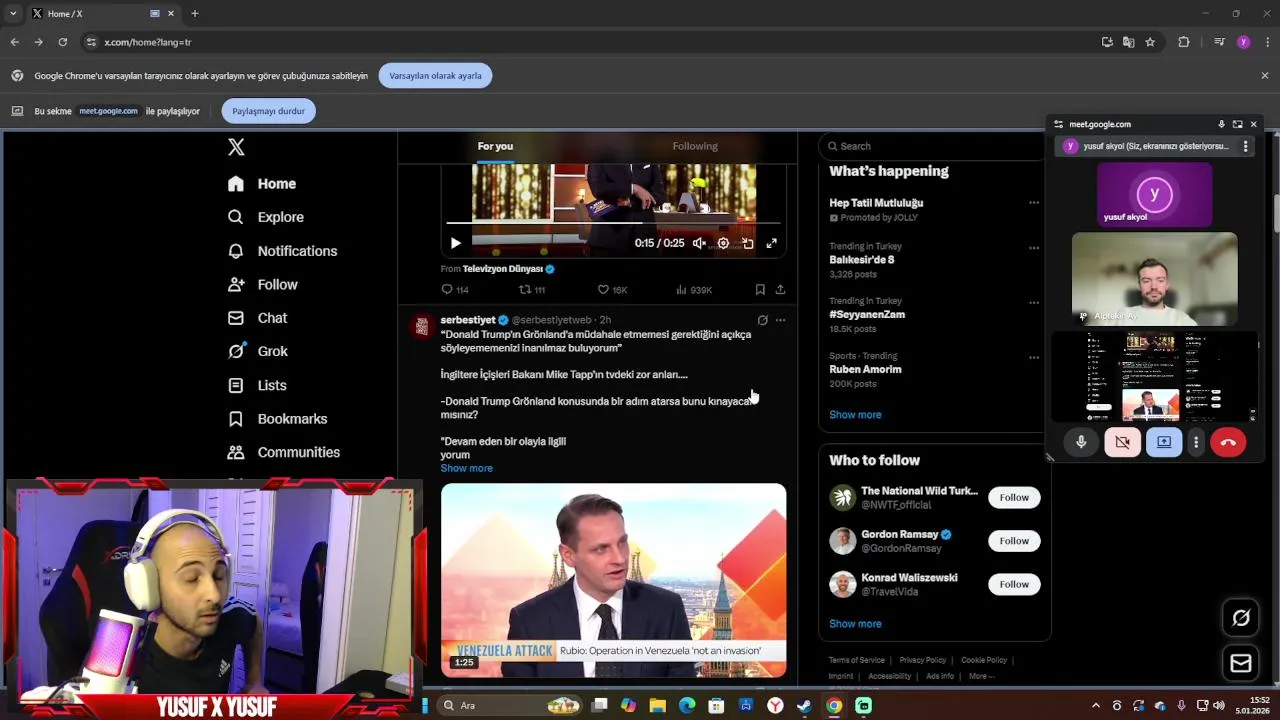Expand the video to fullscreen
This screenshot has height=720, width=1280.
pos(771,243)
